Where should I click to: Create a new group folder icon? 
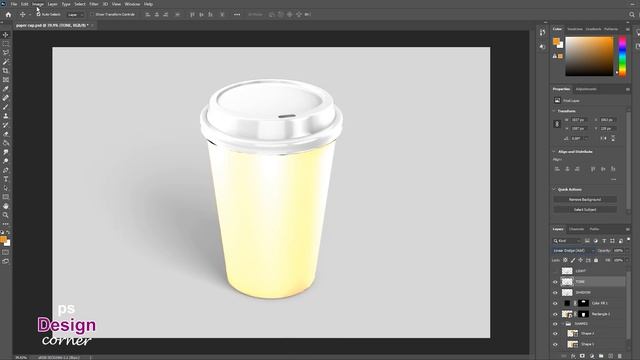pos(601,356)
